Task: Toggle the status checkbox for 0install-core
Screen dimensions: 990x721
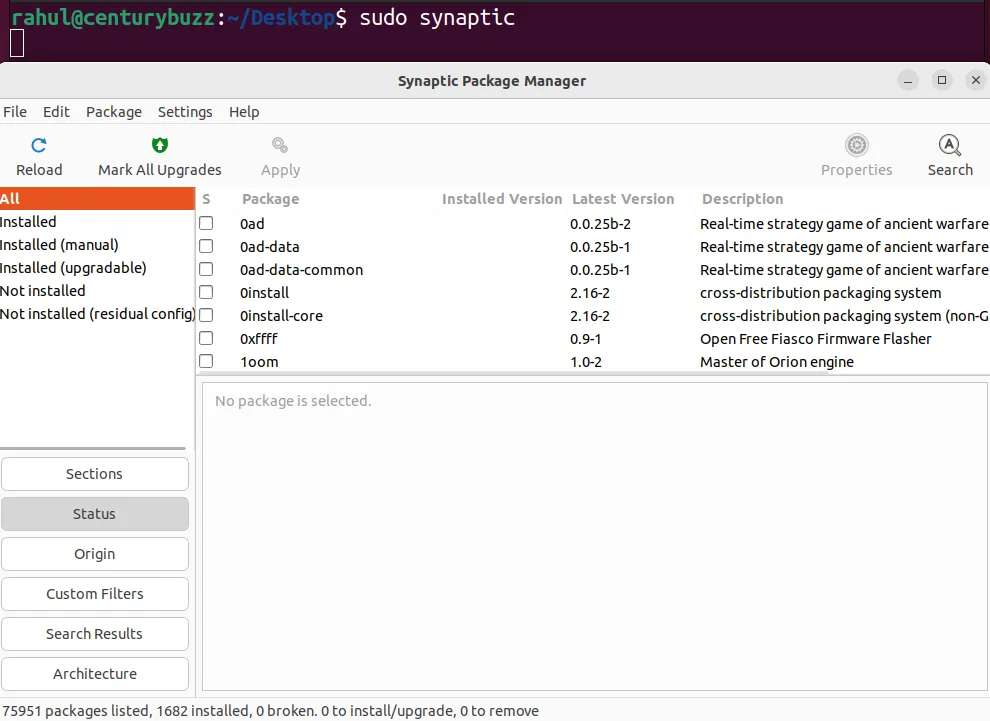Action: [206, 315]
